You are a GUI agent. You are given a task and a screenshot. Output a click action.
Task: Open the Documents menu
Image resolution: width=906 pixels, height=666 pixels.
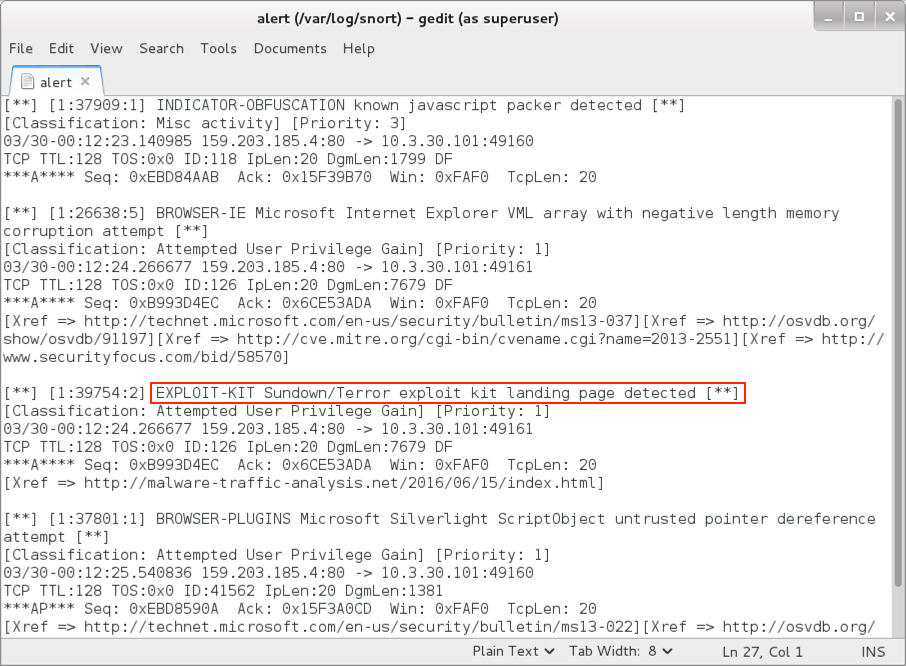290,49
